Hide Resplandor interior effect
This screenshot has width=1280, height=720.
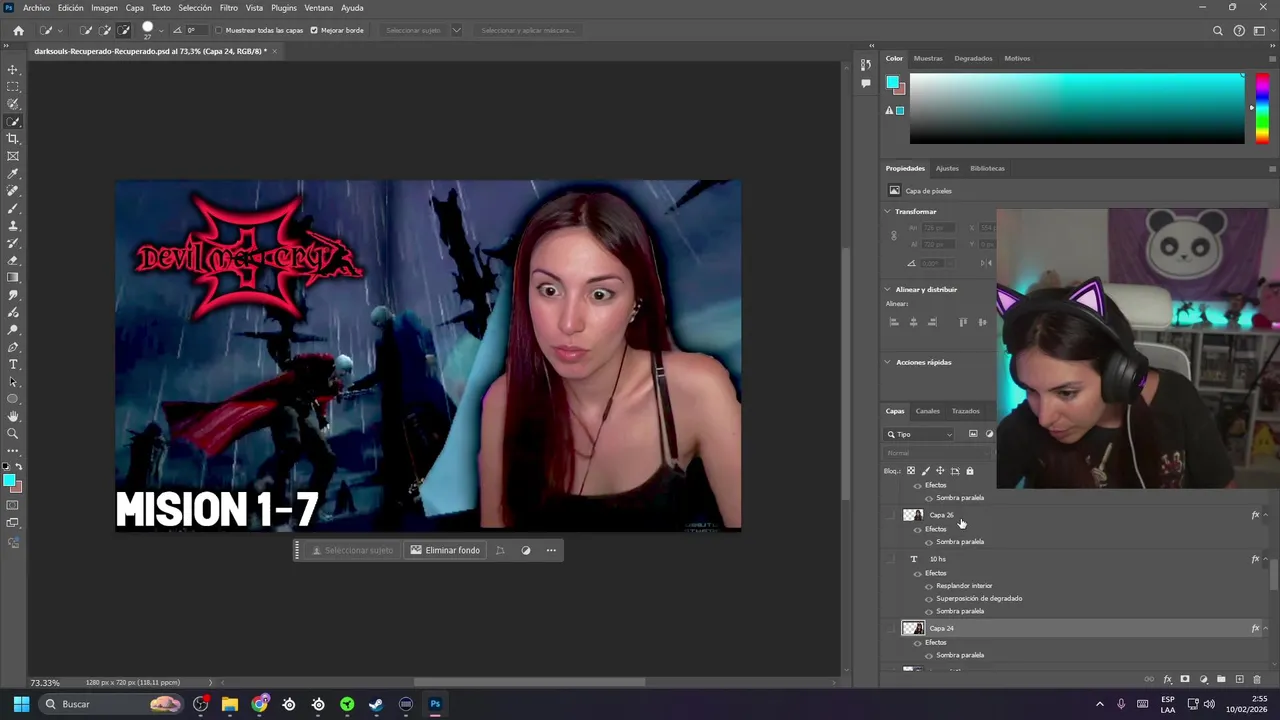(x=929, y=586)
